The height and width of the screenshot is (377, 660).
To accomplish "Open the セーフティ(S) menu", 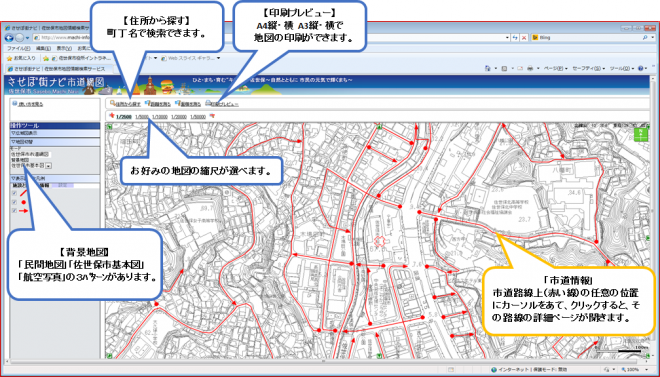I will (588, 68).
